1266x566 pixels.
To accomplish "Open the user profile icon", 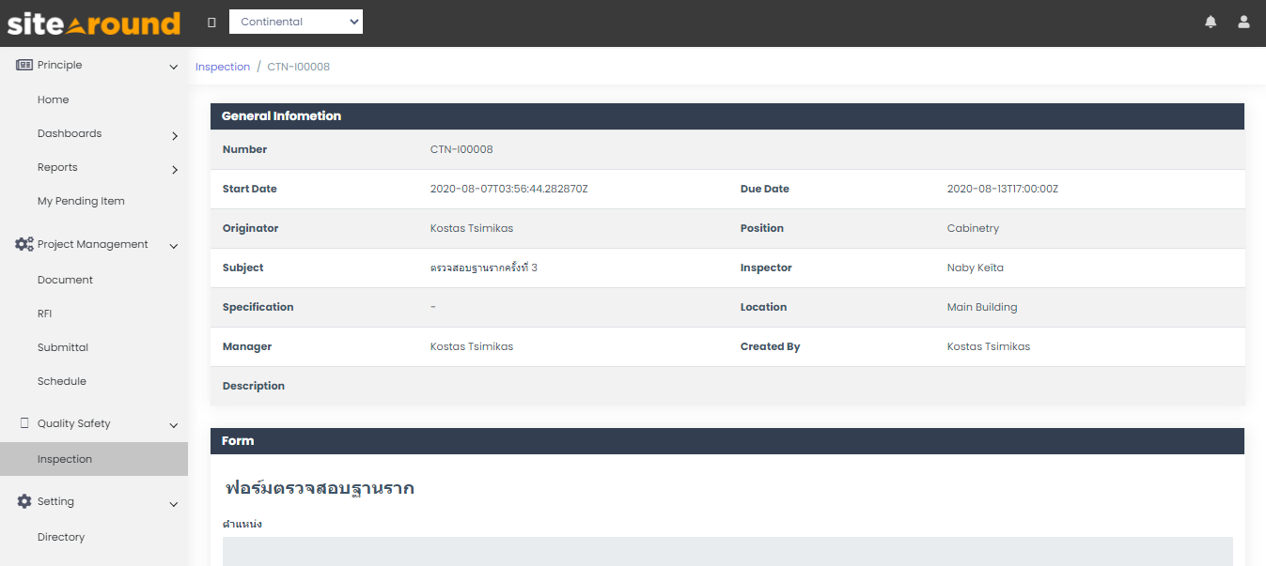I will tap(1243, 22).
